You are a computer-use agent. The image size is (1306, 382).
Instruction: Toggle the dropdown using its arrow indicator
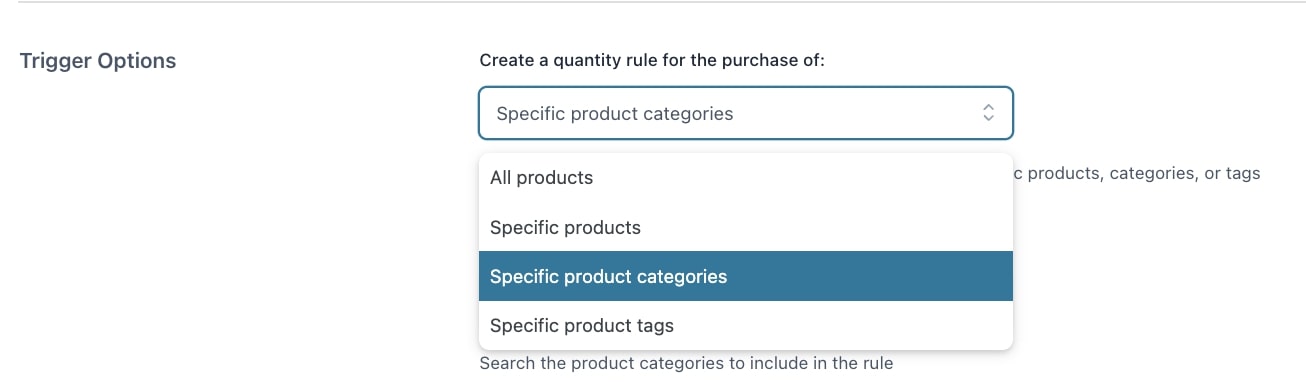tap(988, 113)
